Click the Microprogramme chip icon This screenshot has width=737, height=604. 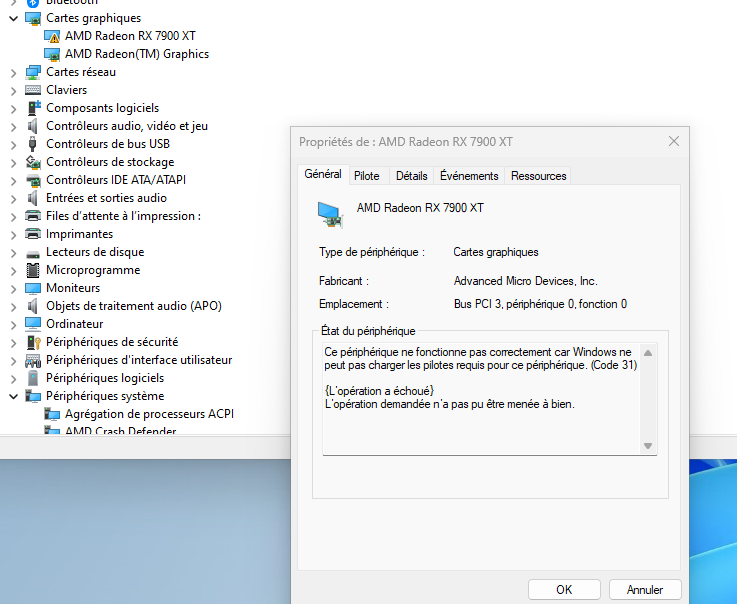click(33, 270)
